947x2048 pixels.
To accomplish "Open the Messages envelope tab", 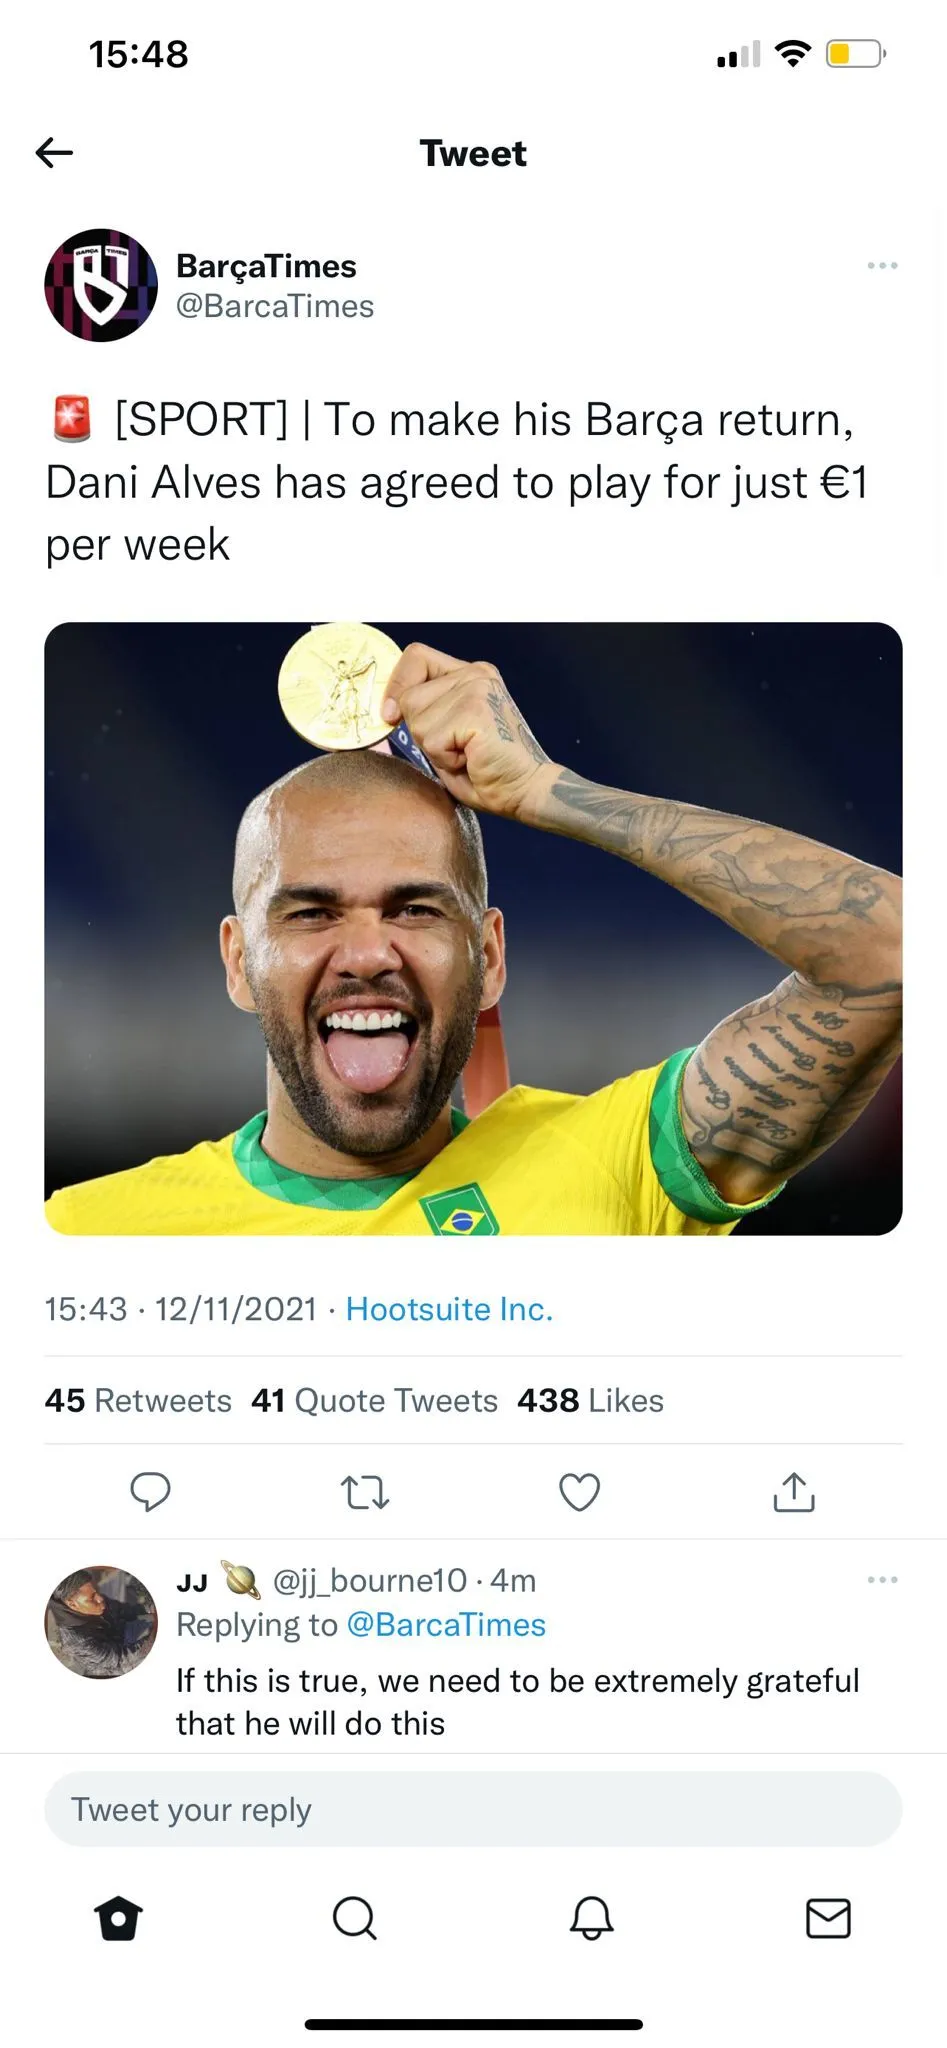I will click(828, 1918).
